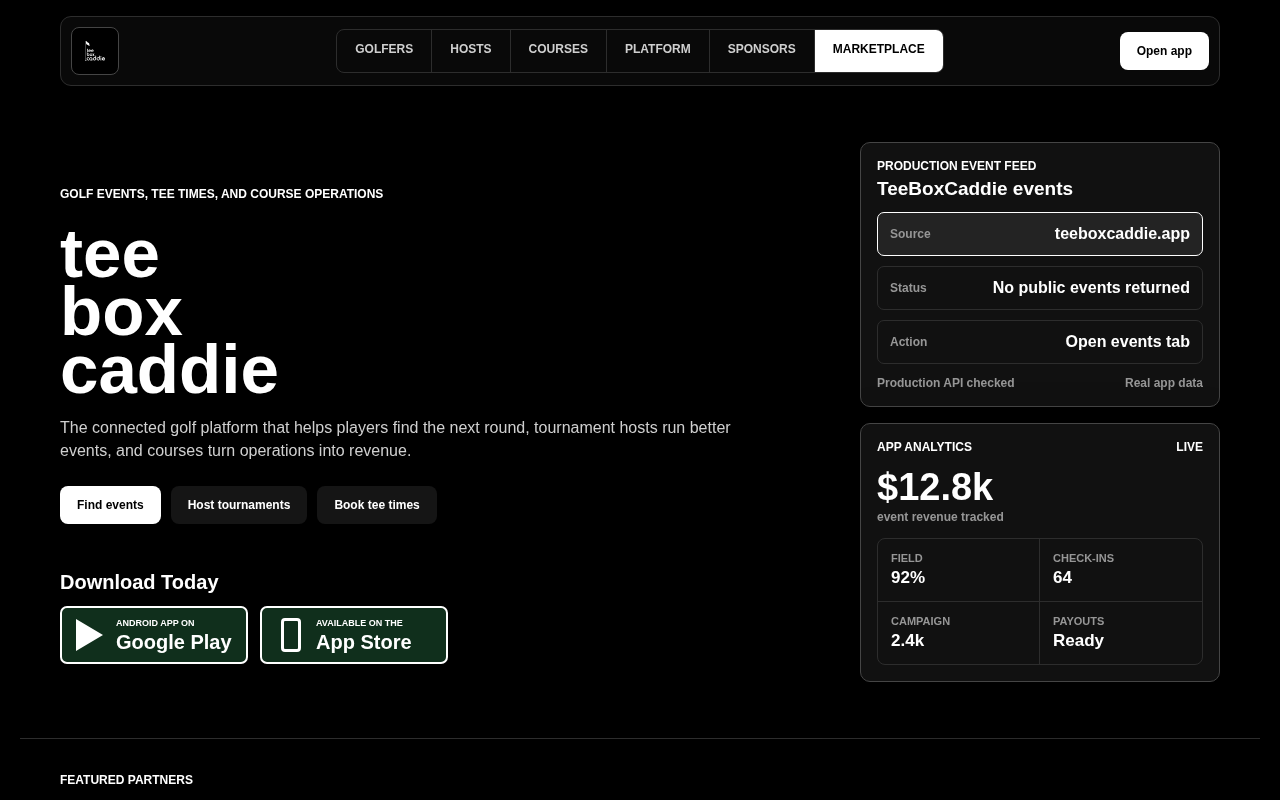Click the event revenue tracked caption
Viewport: 1280px width, 800px height.
[940, 517]
